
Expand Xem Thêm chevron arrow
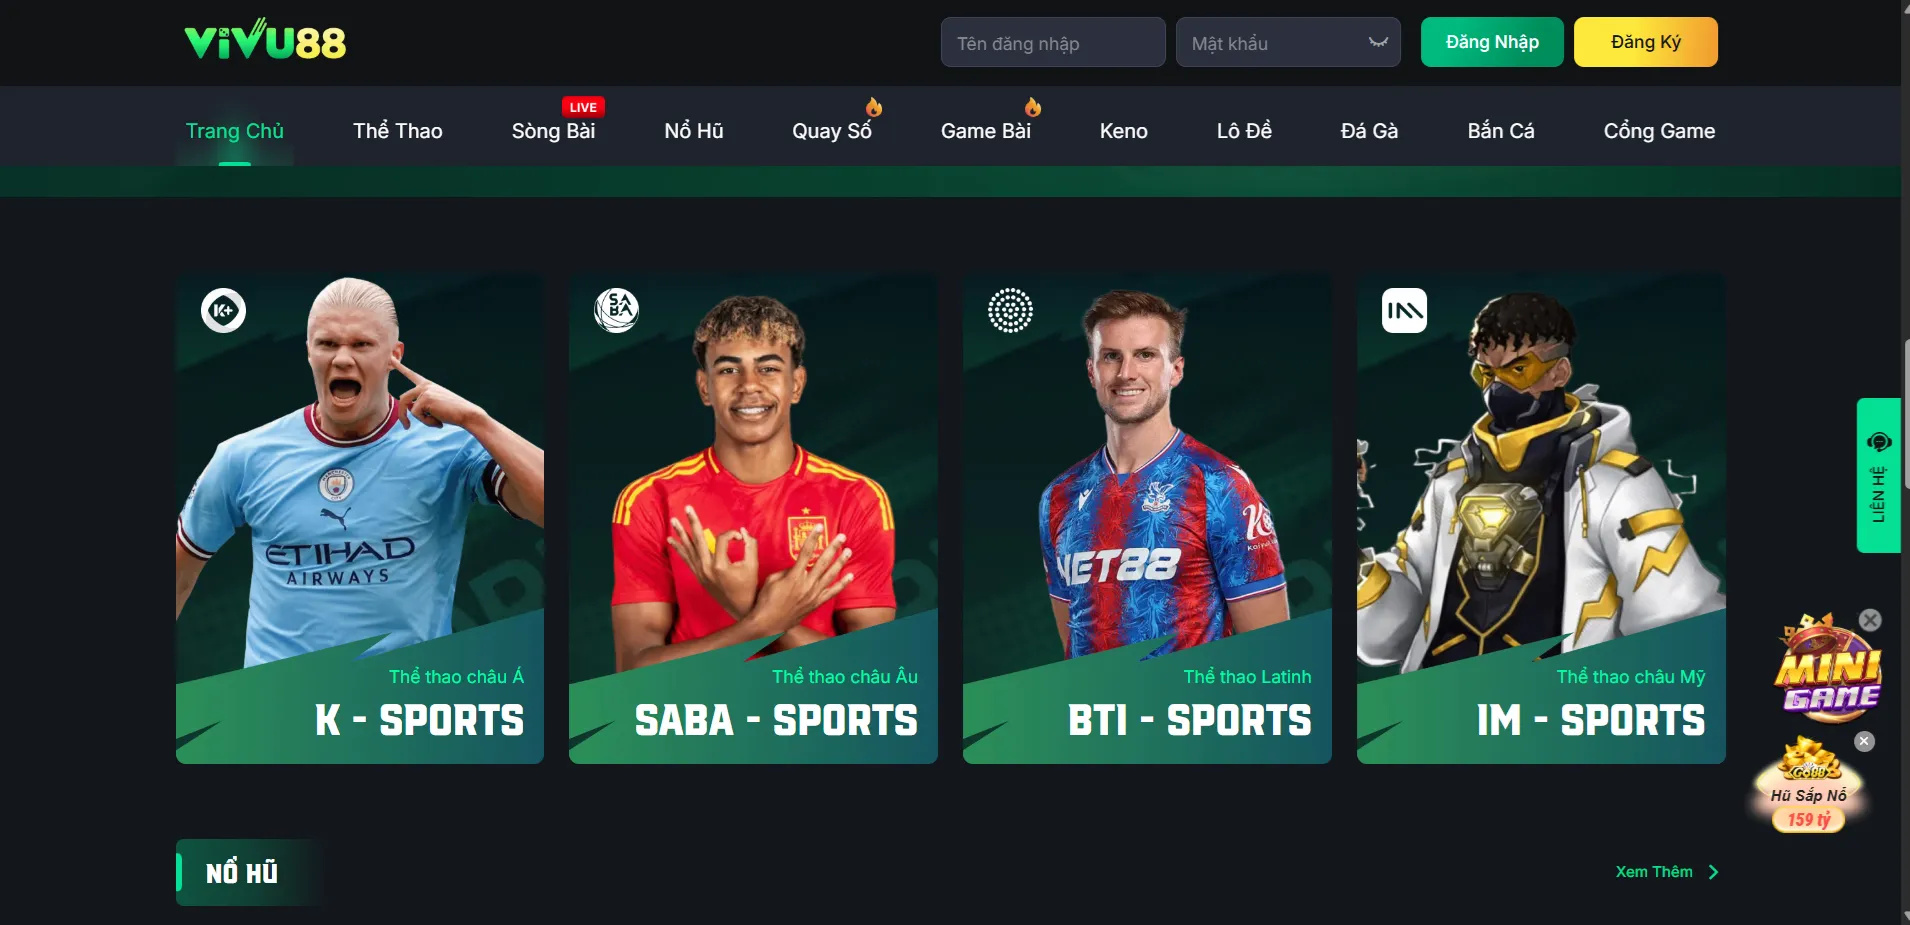pyautogui.click(x=1713, y=872)
